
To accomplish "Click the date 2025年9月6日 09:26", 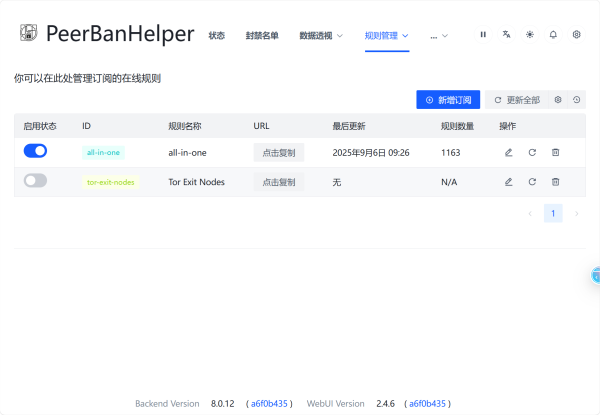I will click(371, 153).
